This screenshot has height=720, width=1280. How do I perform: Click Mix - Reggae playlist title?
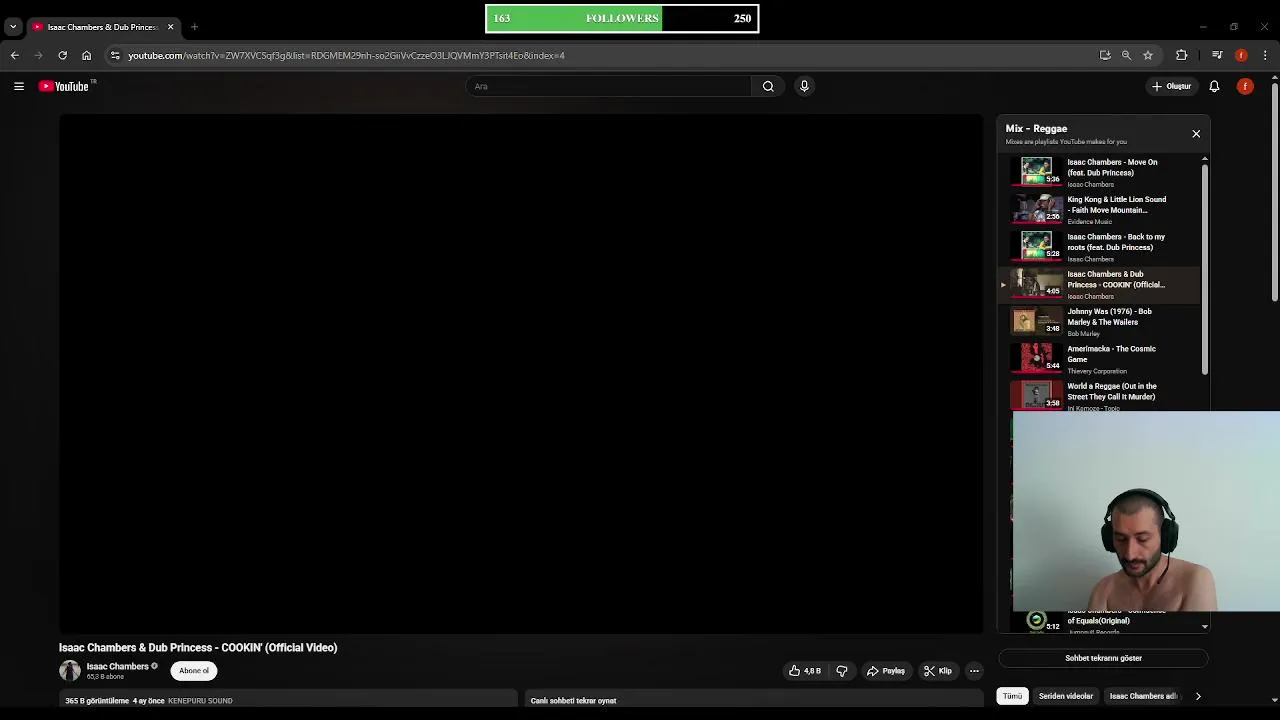tap(1036, 129)
